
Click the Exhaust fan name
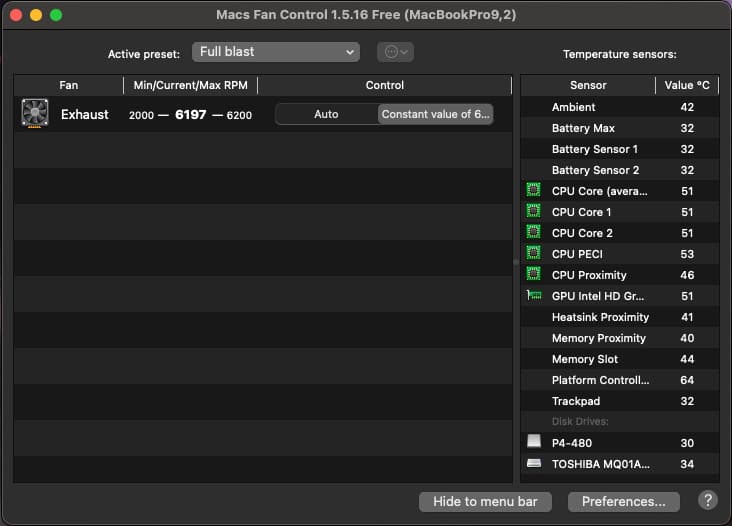pyautogui.click(x=84, y=114)
